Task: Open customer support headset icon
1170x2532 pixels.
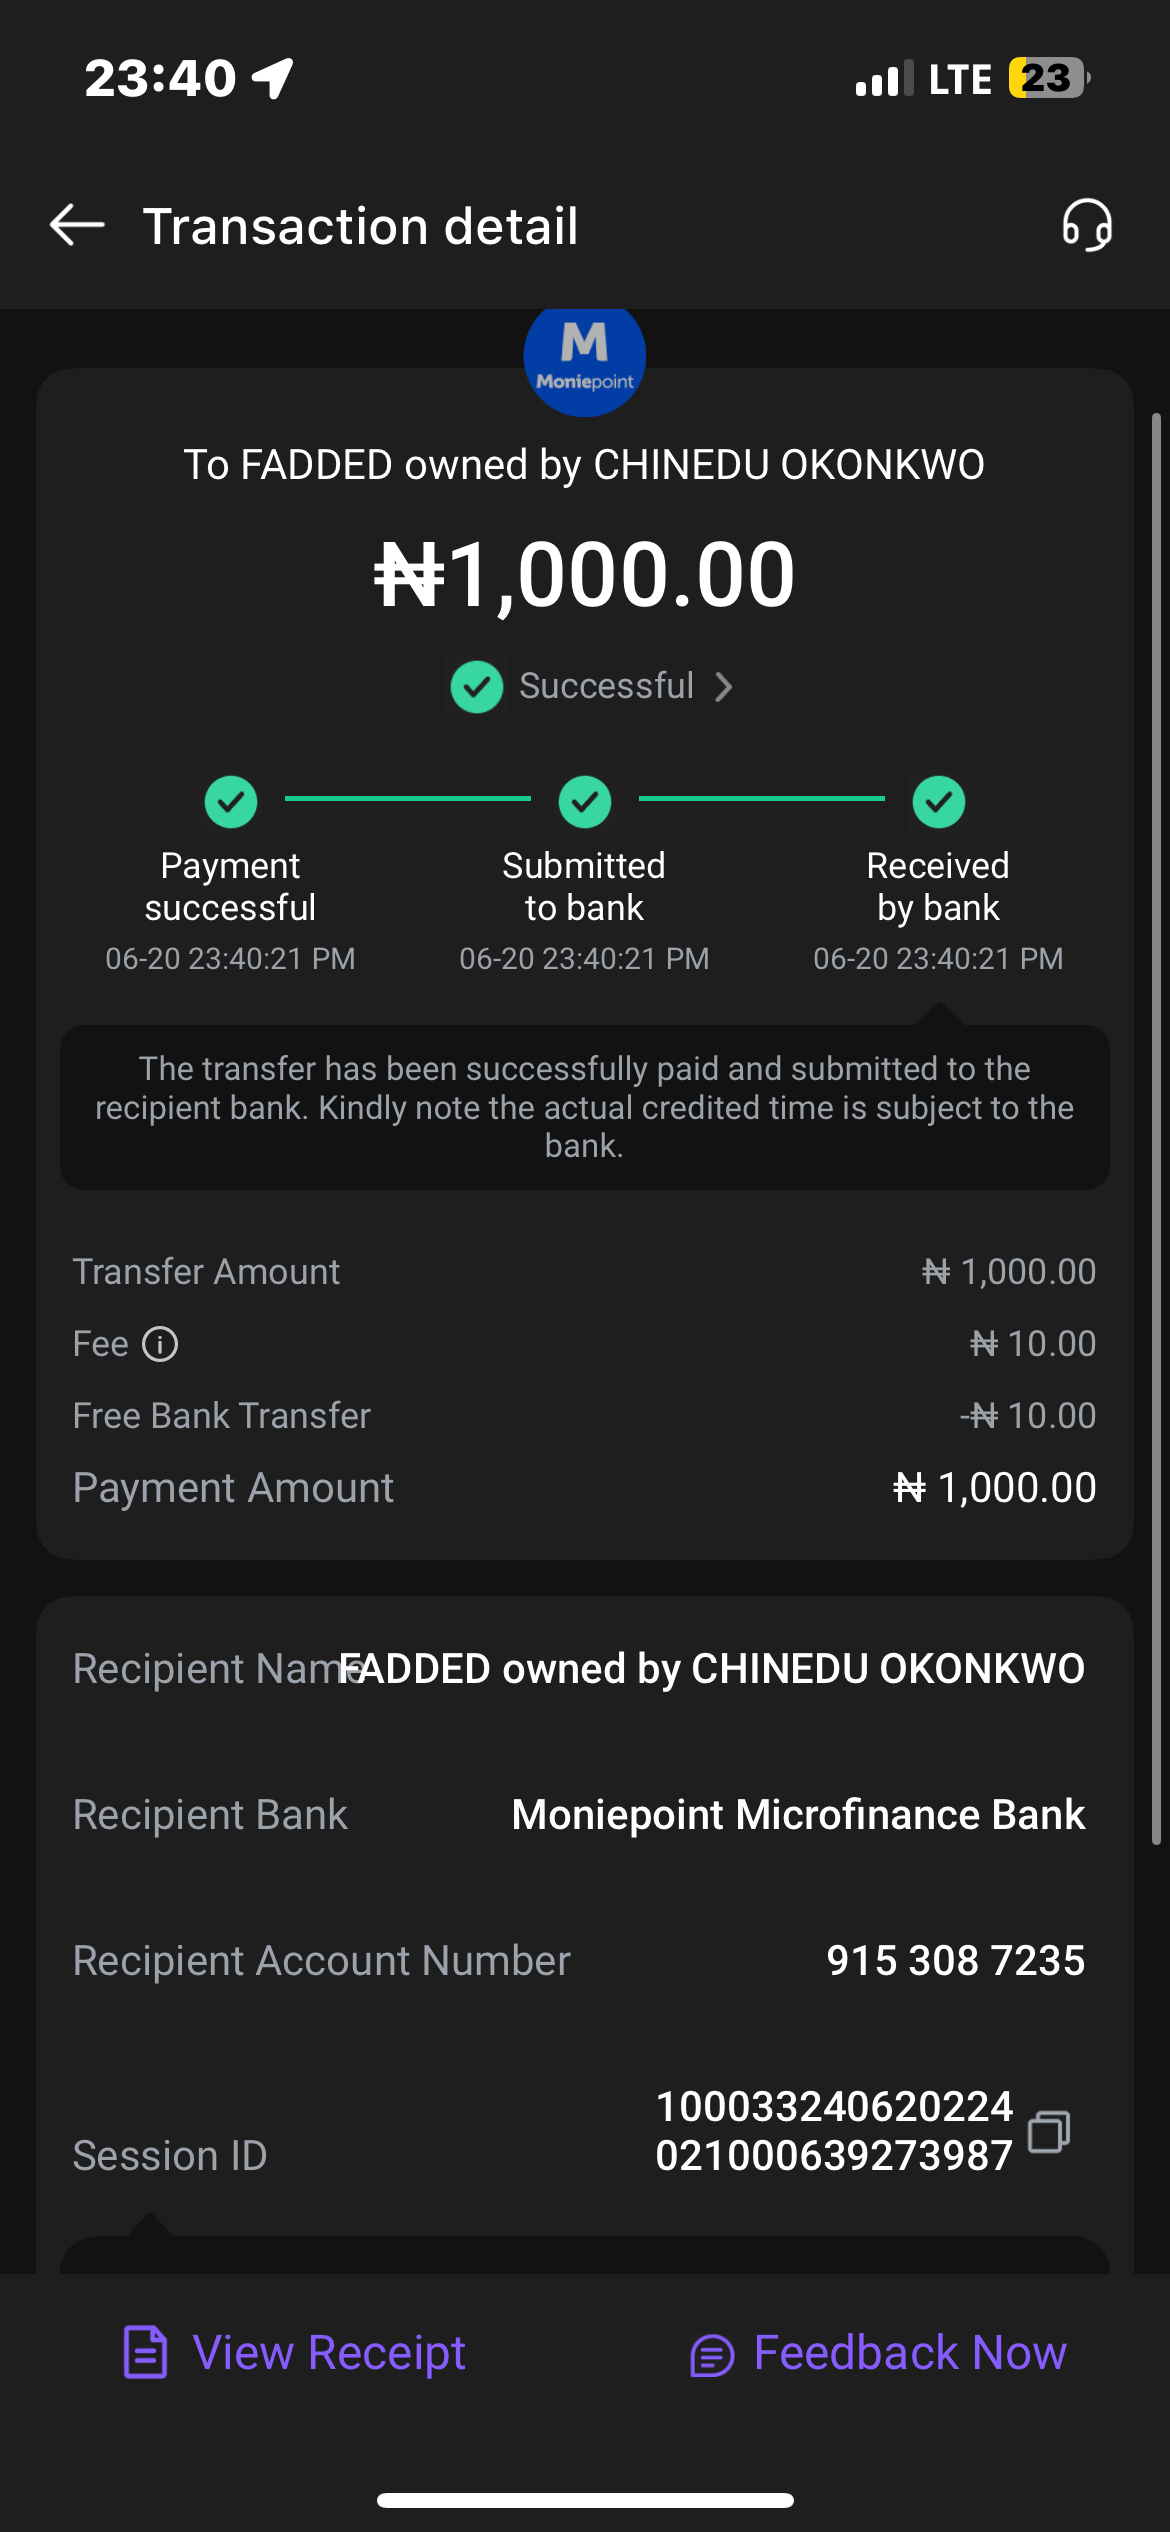Action: pyautogui.click(x=1087, y=225)
